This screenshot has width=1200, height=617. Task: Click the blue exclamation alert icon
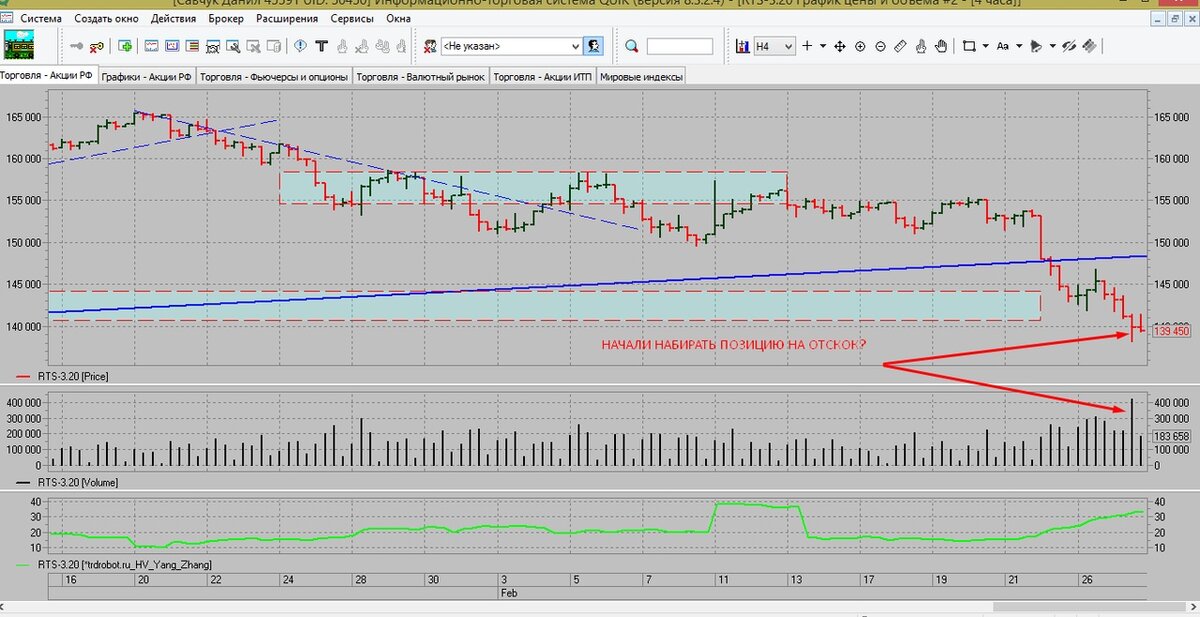pyautogui.click(x=301, y=46)
